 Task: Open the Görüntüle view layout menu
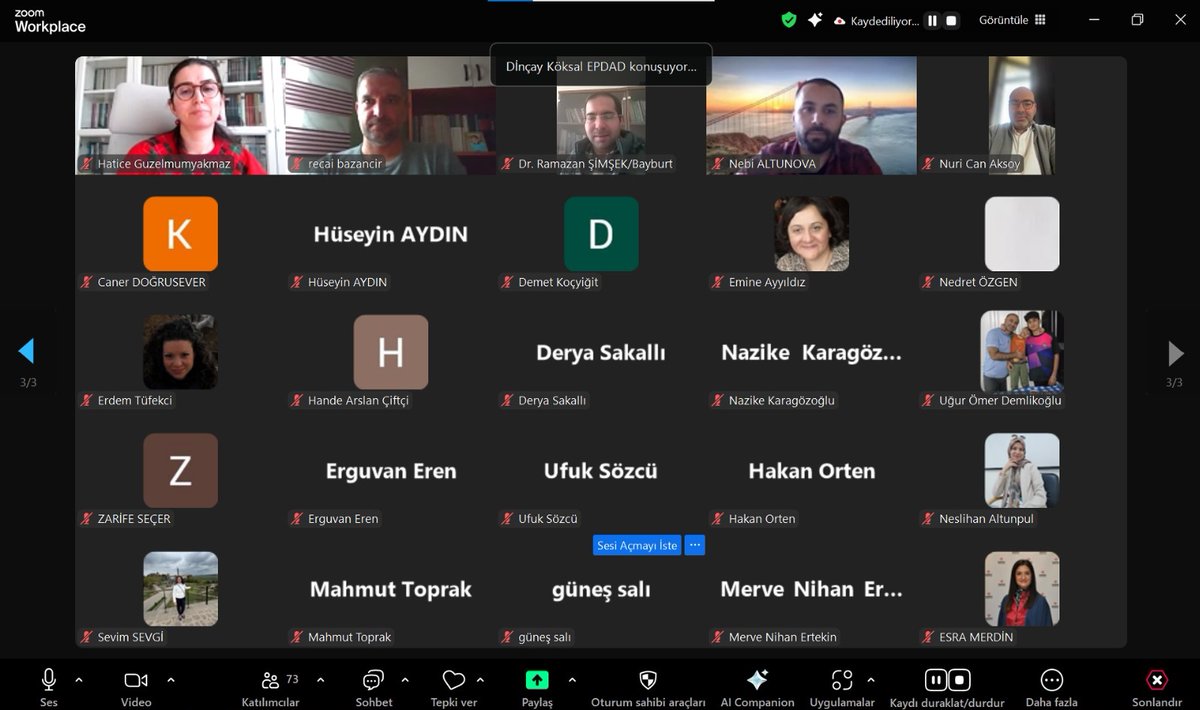point(1012,20)
